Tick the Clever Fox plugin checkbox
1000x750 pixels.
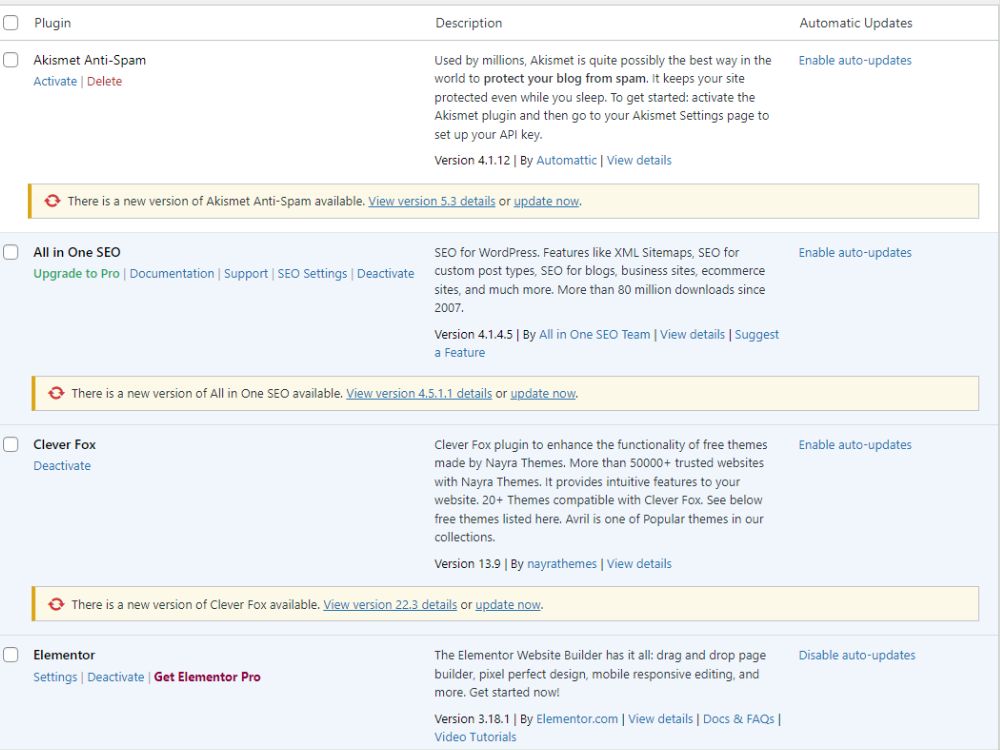[11, 445]
